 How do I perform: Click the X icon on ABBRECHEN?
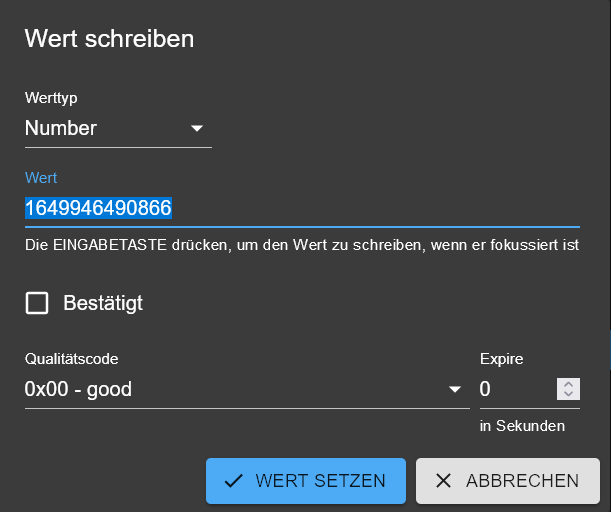pyautogui.click(x=444, y=481)
